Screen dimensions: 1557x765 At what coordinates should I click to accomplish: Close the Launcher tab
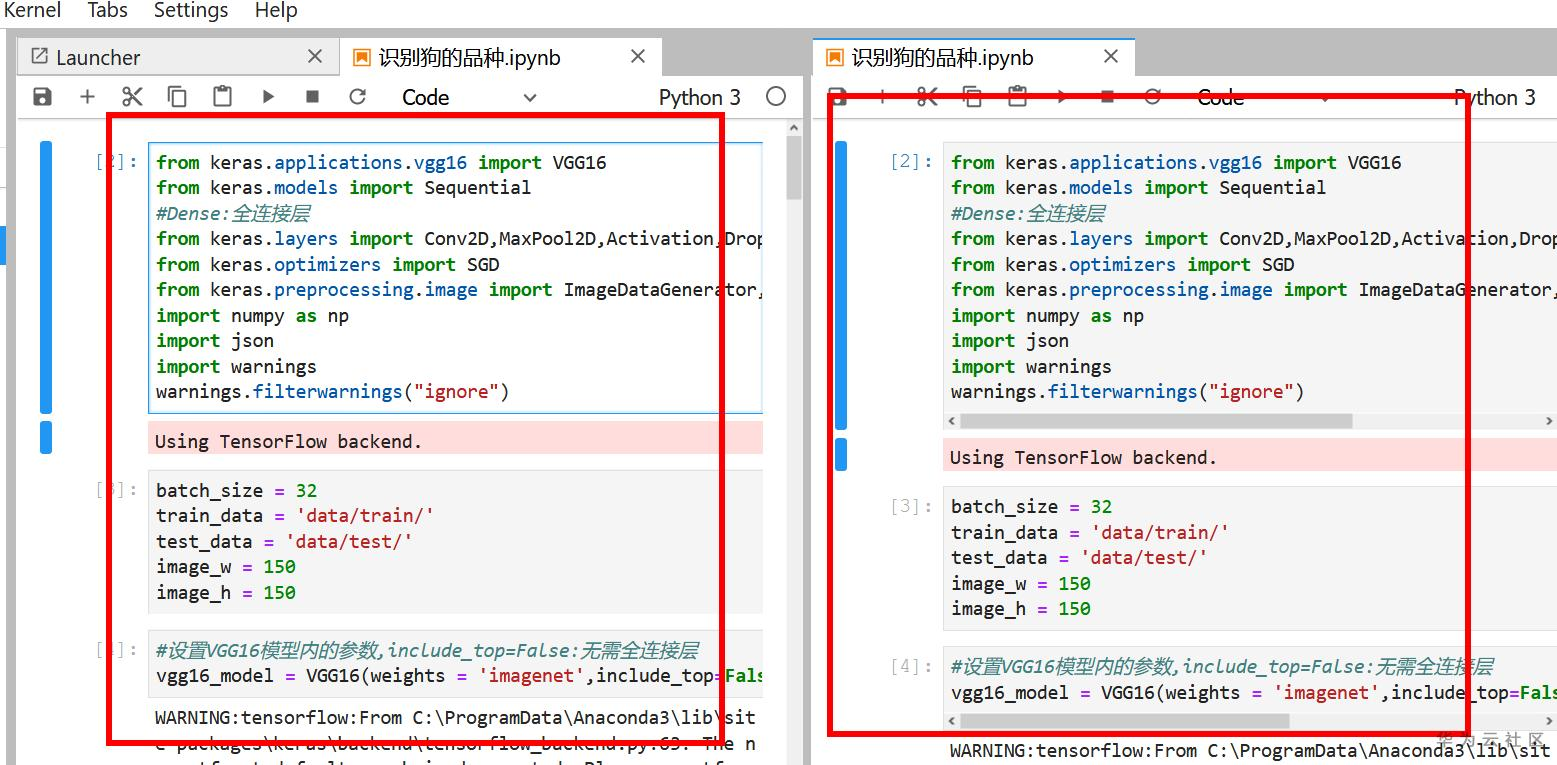click(315, 57)
